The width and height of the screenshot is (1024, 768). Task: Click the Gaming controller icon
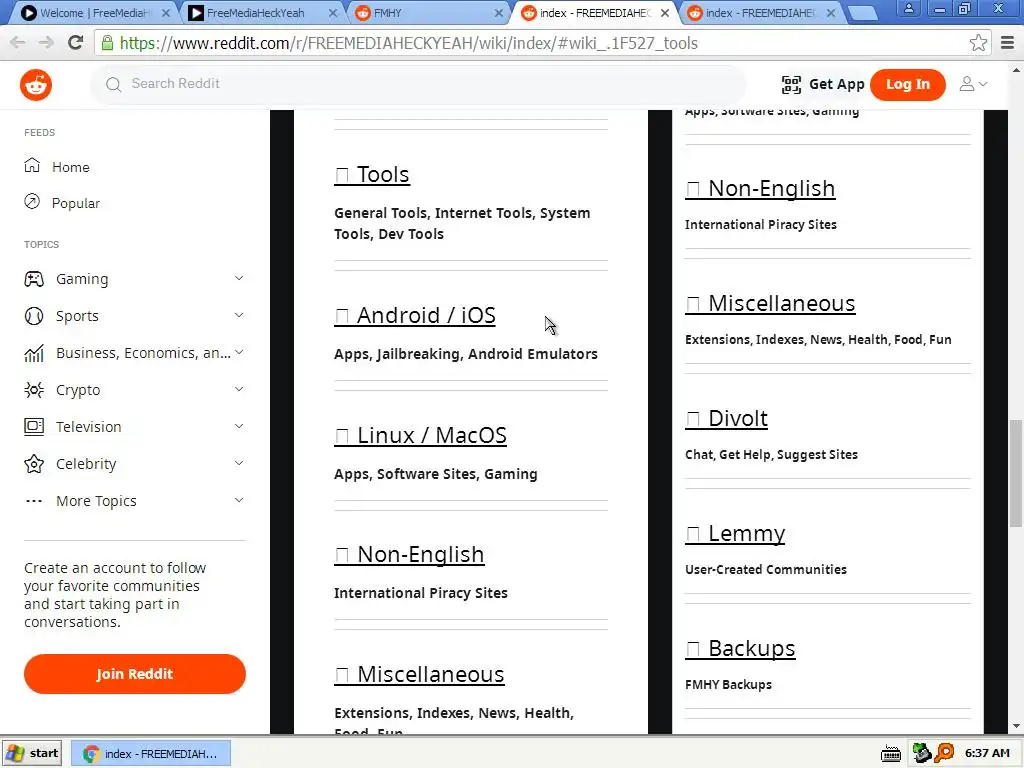pyautogui.click(x=34, y=279)
